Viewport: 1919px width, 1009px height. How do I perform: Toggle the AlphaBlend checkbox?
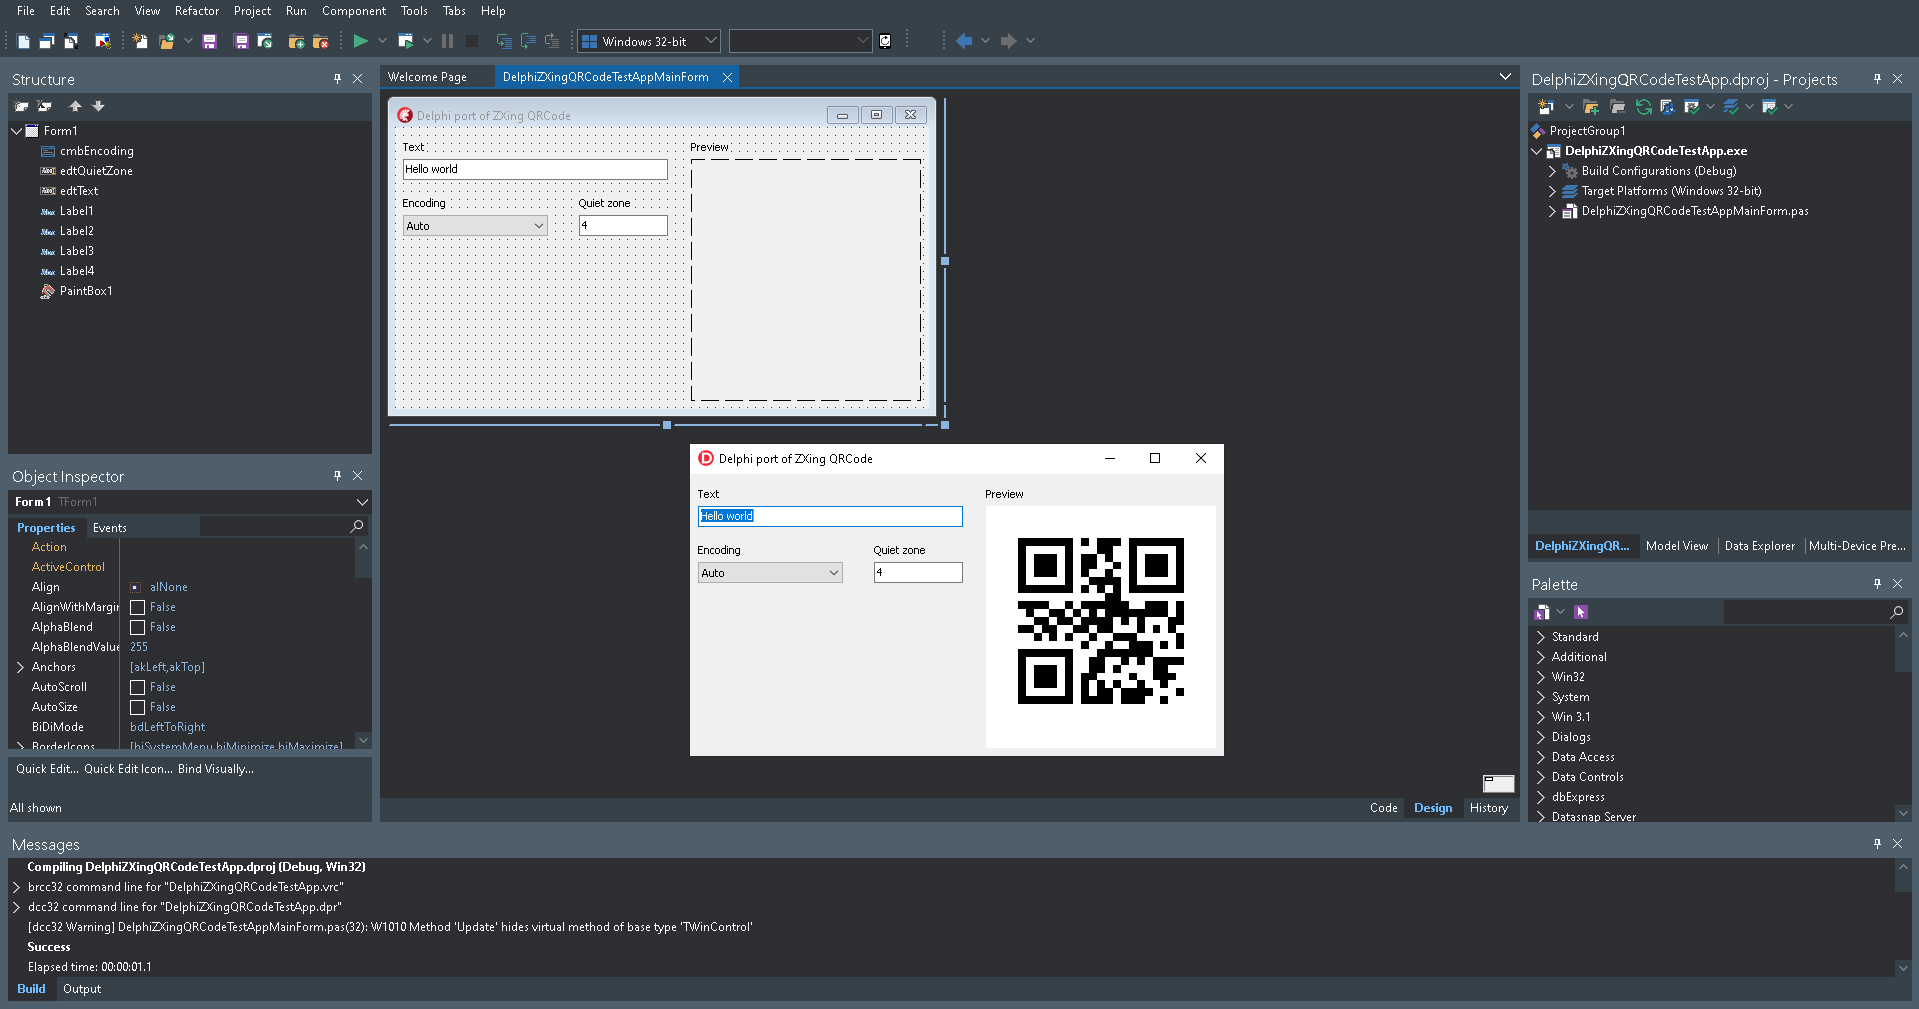[x=138, y=627]
